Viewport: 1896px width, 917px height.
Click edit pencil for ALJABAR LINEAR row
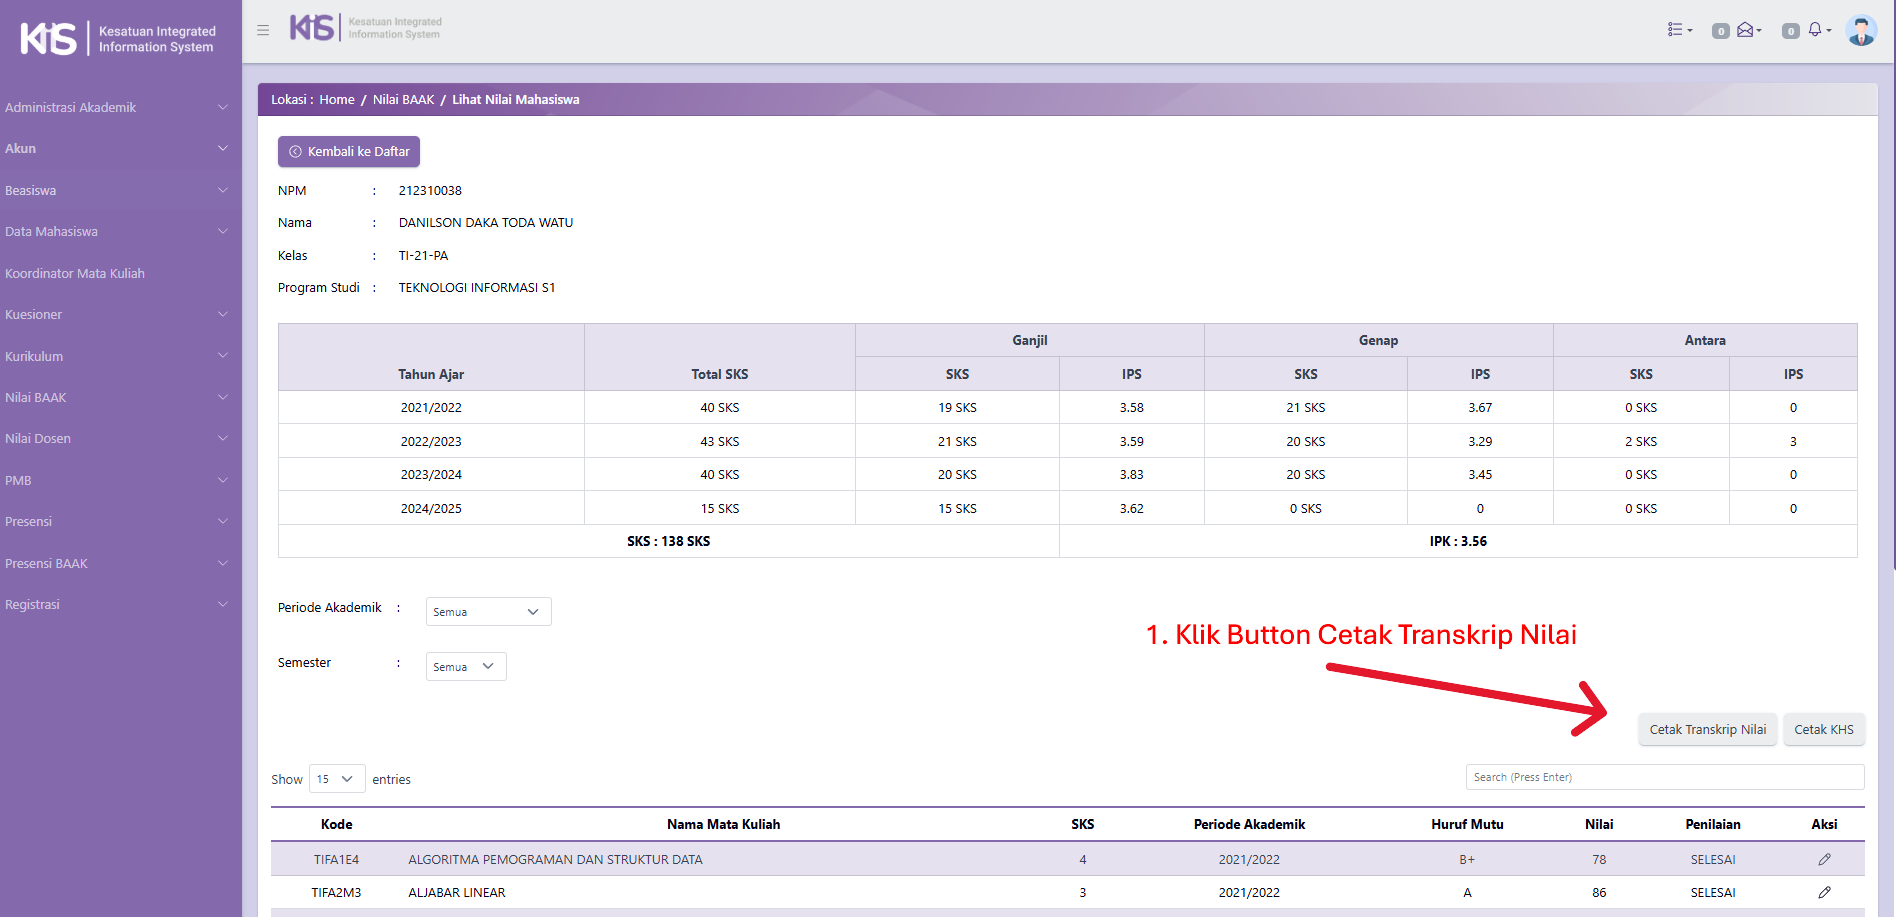(1824, 892)
